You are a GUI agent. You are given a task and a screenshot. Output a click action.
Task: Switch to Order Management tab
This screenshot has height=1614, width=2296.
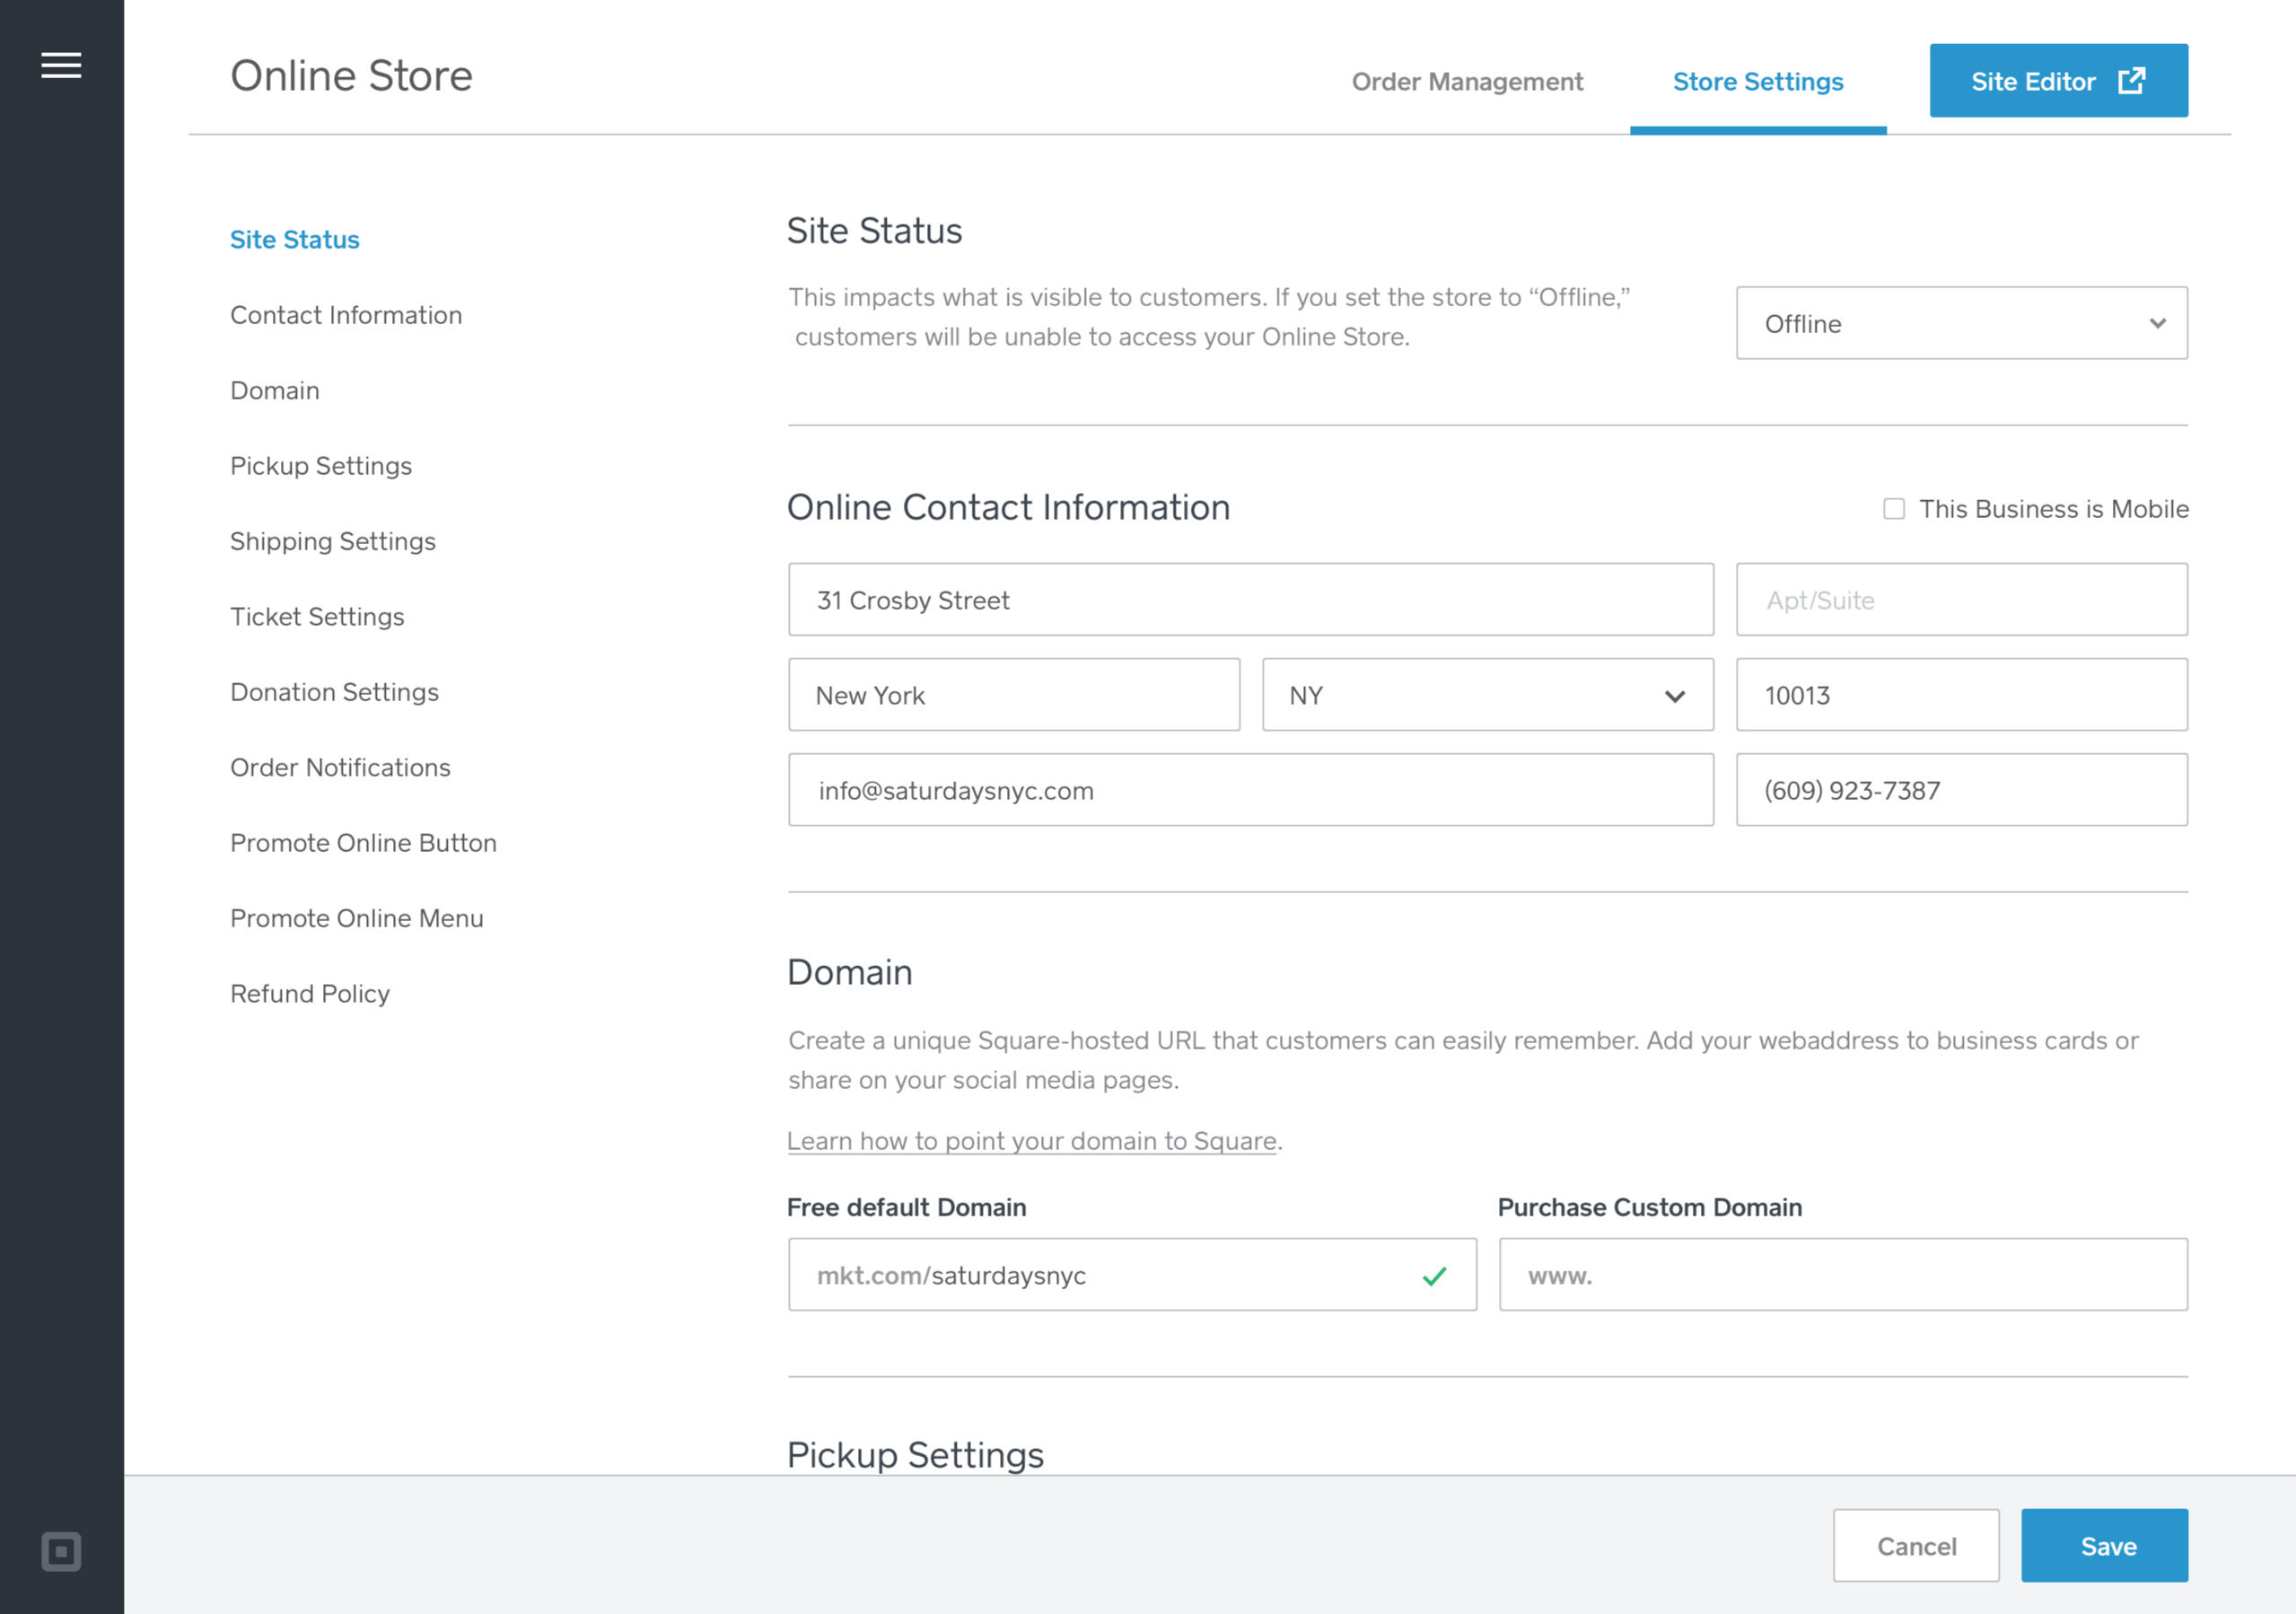pos(1466,82)
